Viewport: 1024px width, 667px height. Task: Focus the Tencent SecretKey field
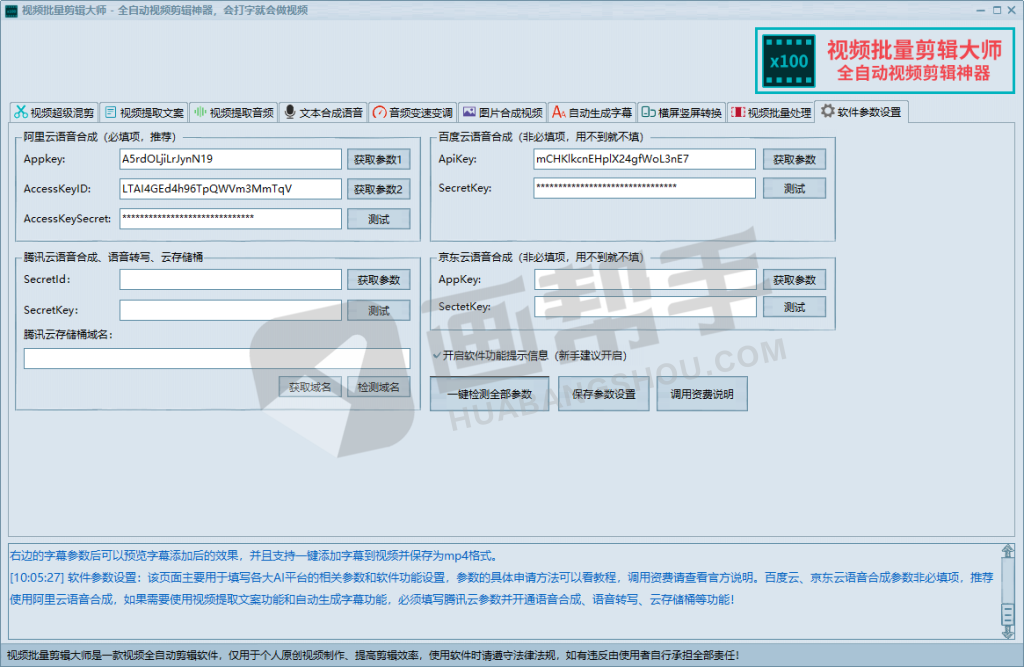click(x=231, y=310)
